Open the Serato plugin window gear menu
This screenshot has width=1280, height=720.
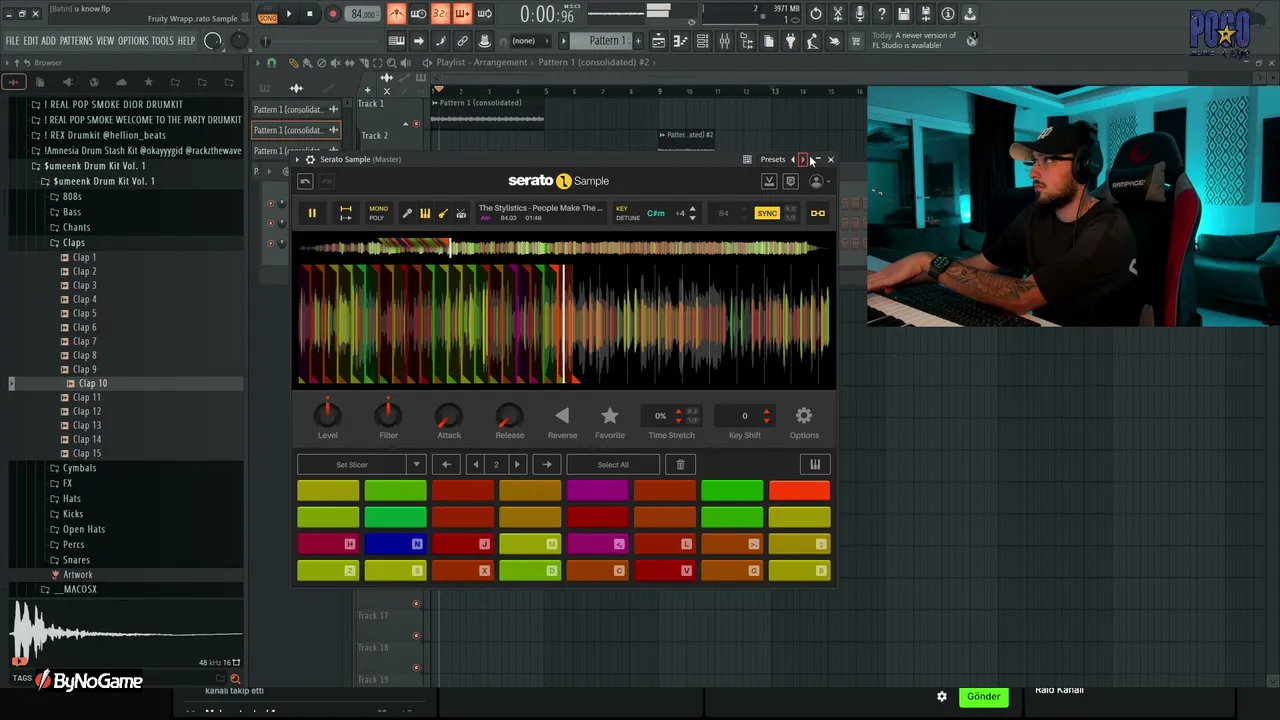point(310,159)
